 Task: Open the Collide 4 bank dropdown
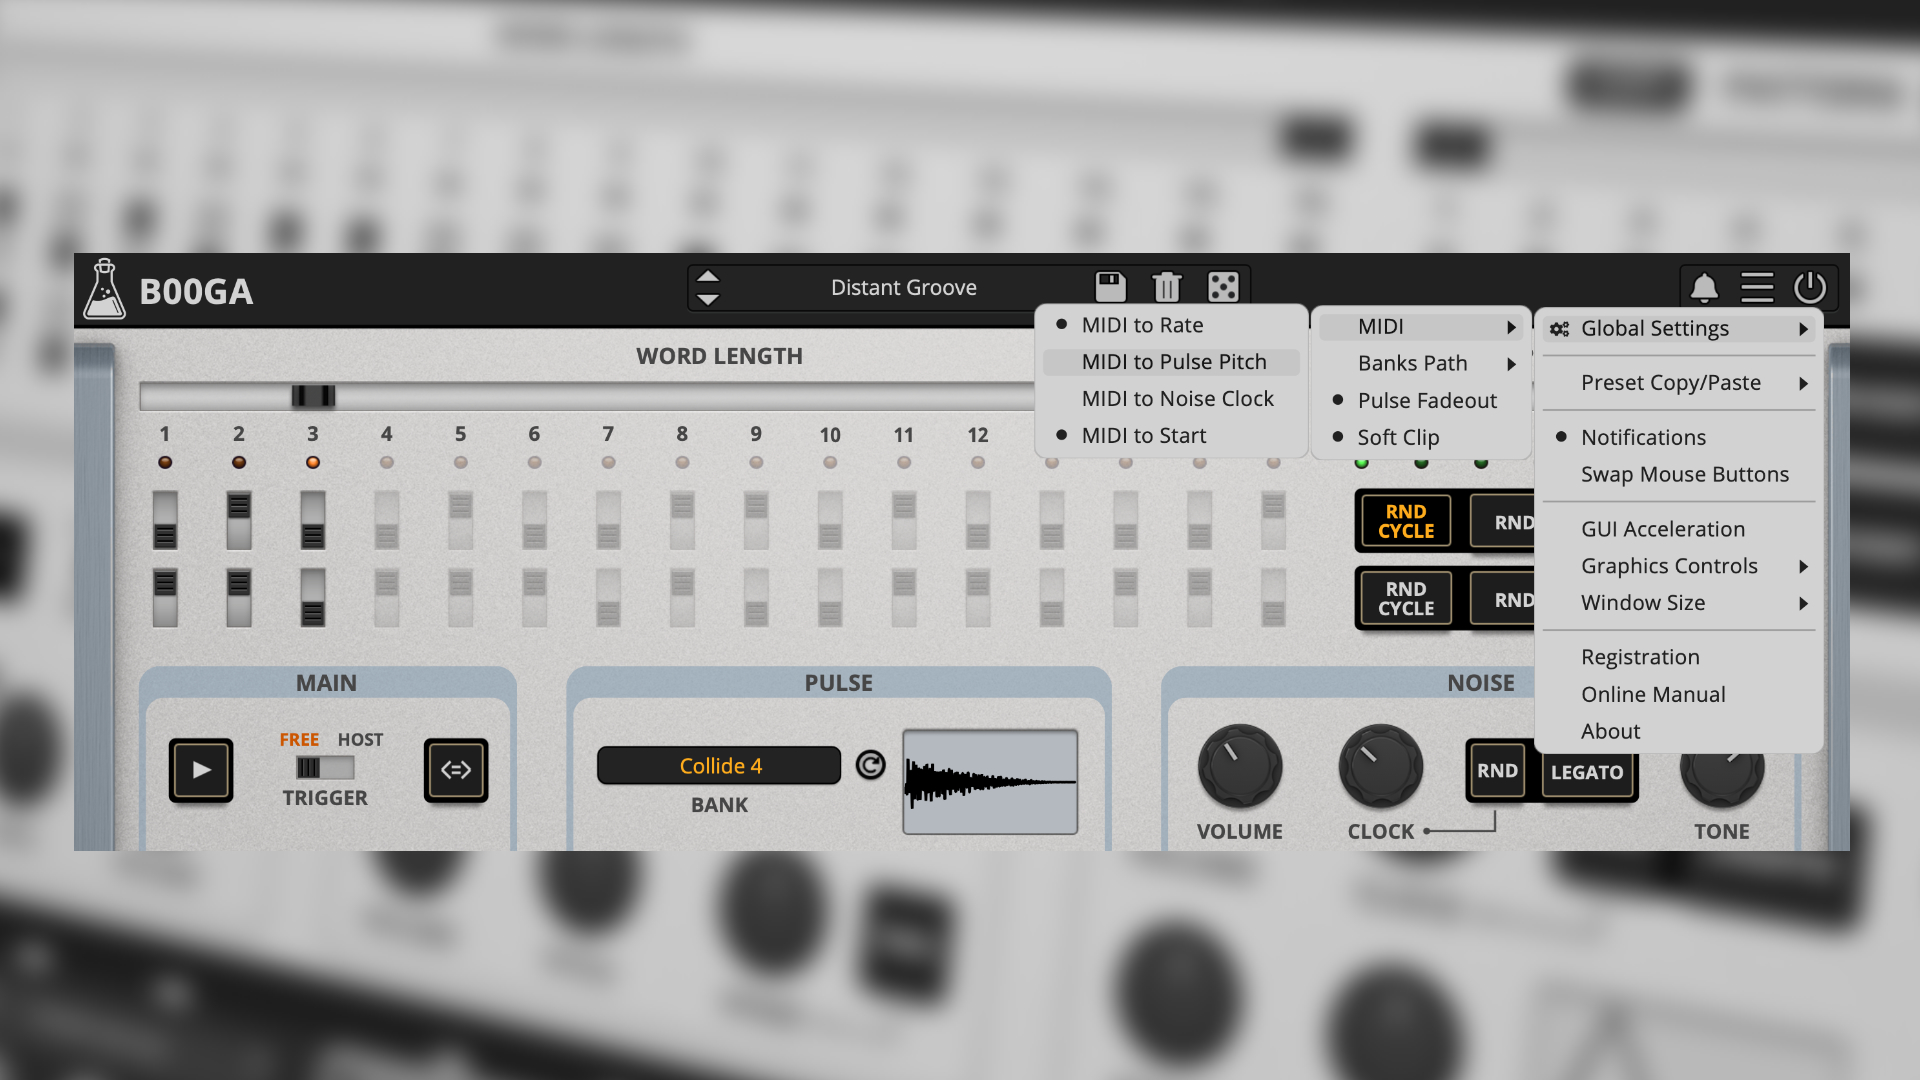point(719,766)
